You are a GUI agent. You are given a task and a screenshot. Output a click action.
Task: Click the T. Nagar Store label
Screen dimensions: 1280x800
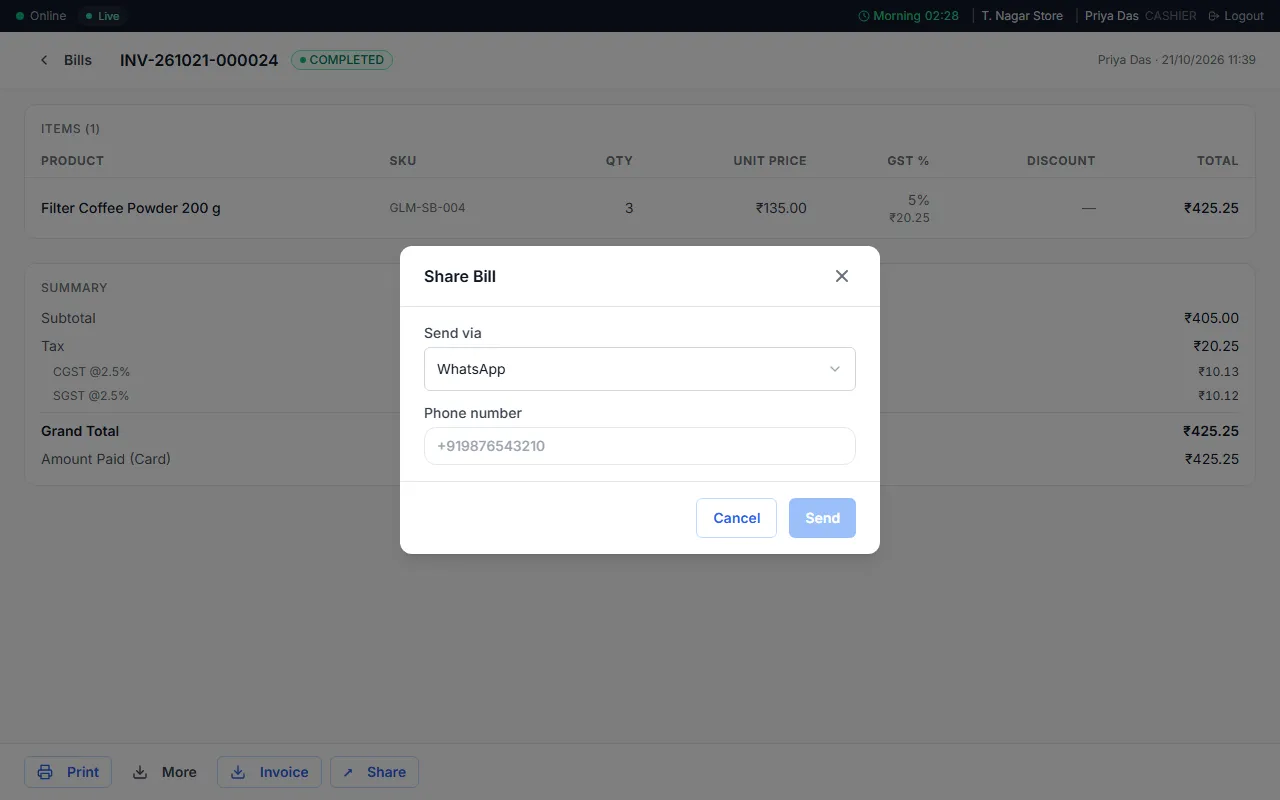coord(1022,16)
